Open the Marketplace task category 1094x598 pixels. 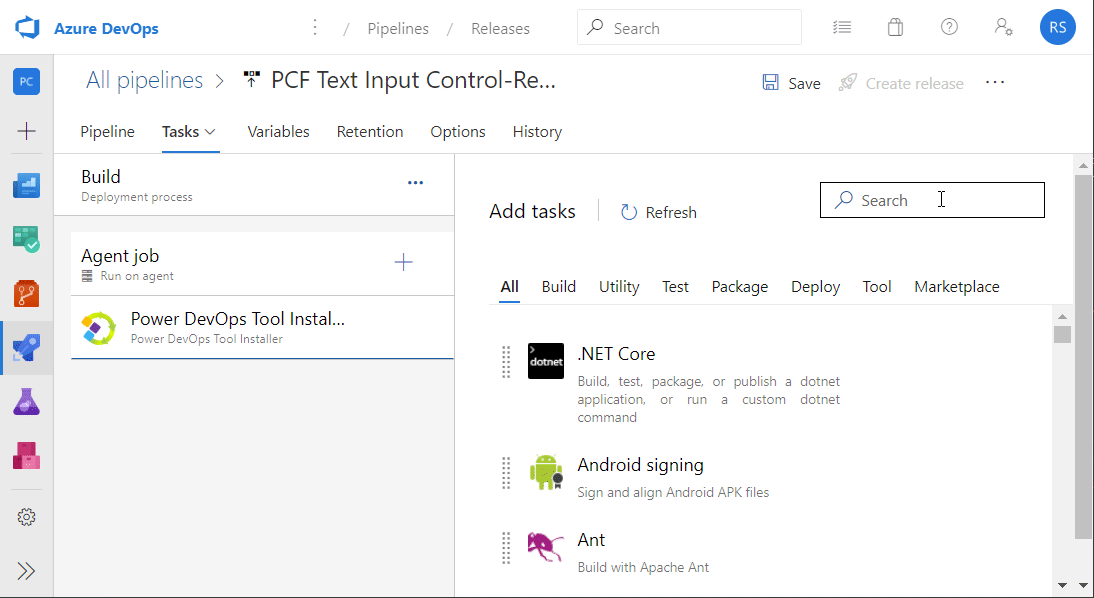coord(957,287)
